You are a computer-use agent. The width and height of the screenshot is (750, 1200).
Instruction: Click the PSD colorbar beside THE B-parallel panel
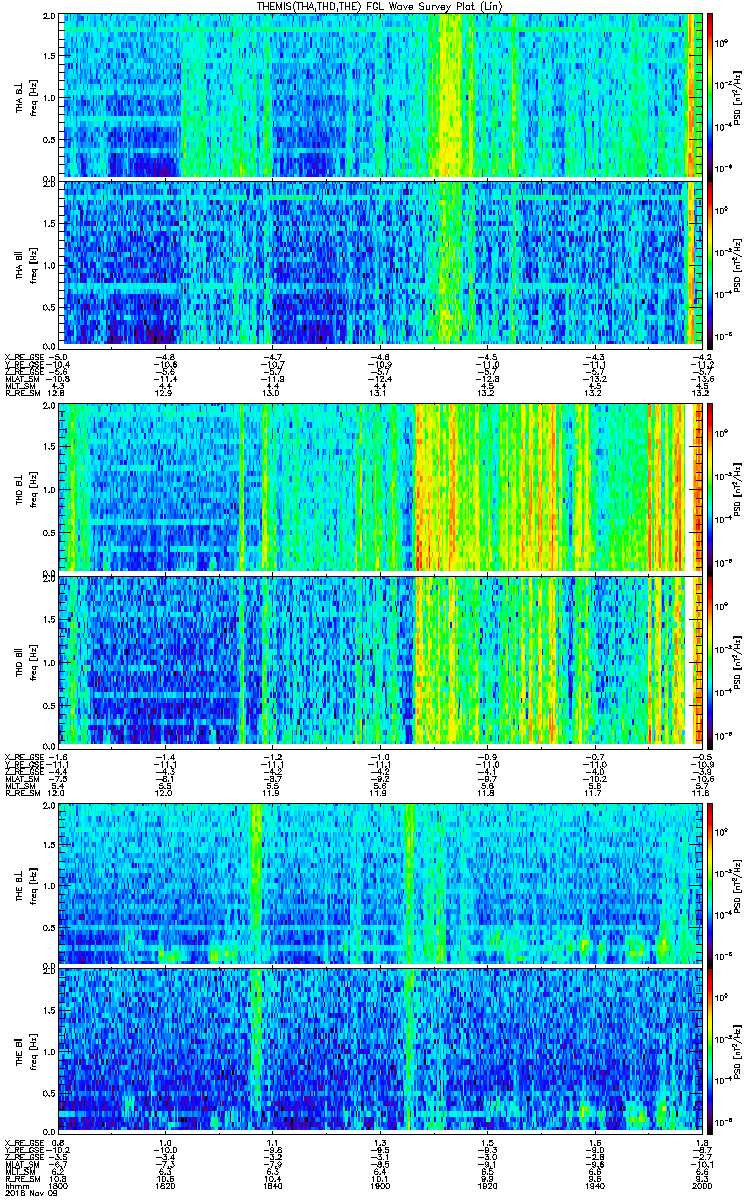coord(710,1052)
